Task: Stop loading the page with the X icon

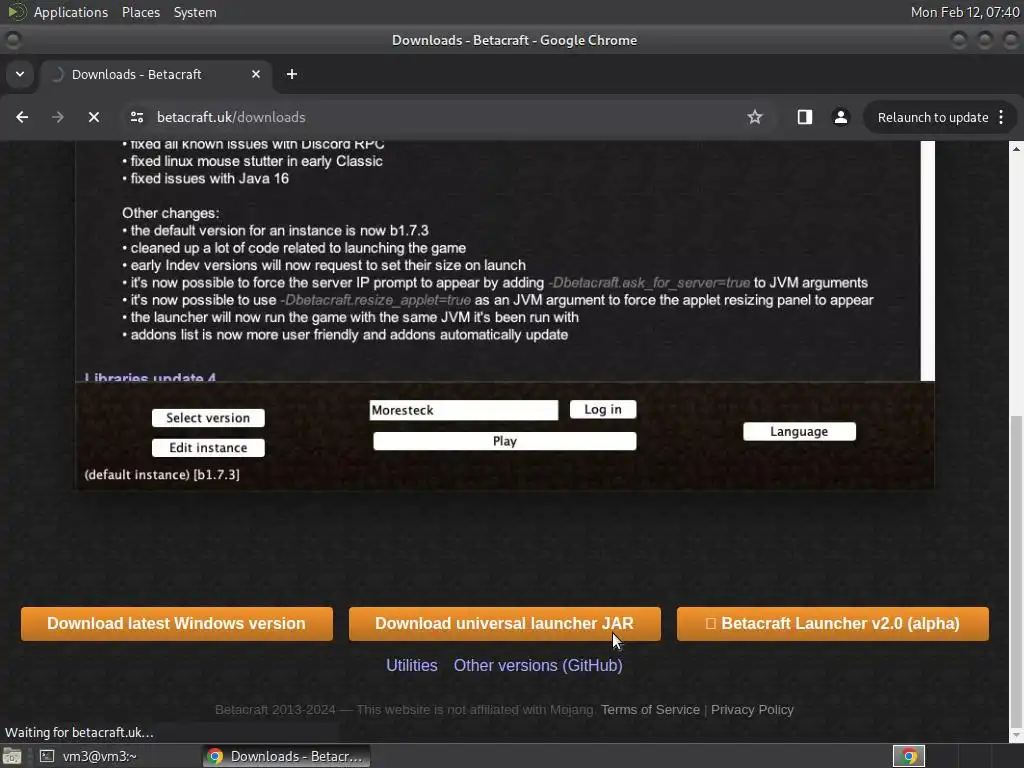Action: coord(94,117)
